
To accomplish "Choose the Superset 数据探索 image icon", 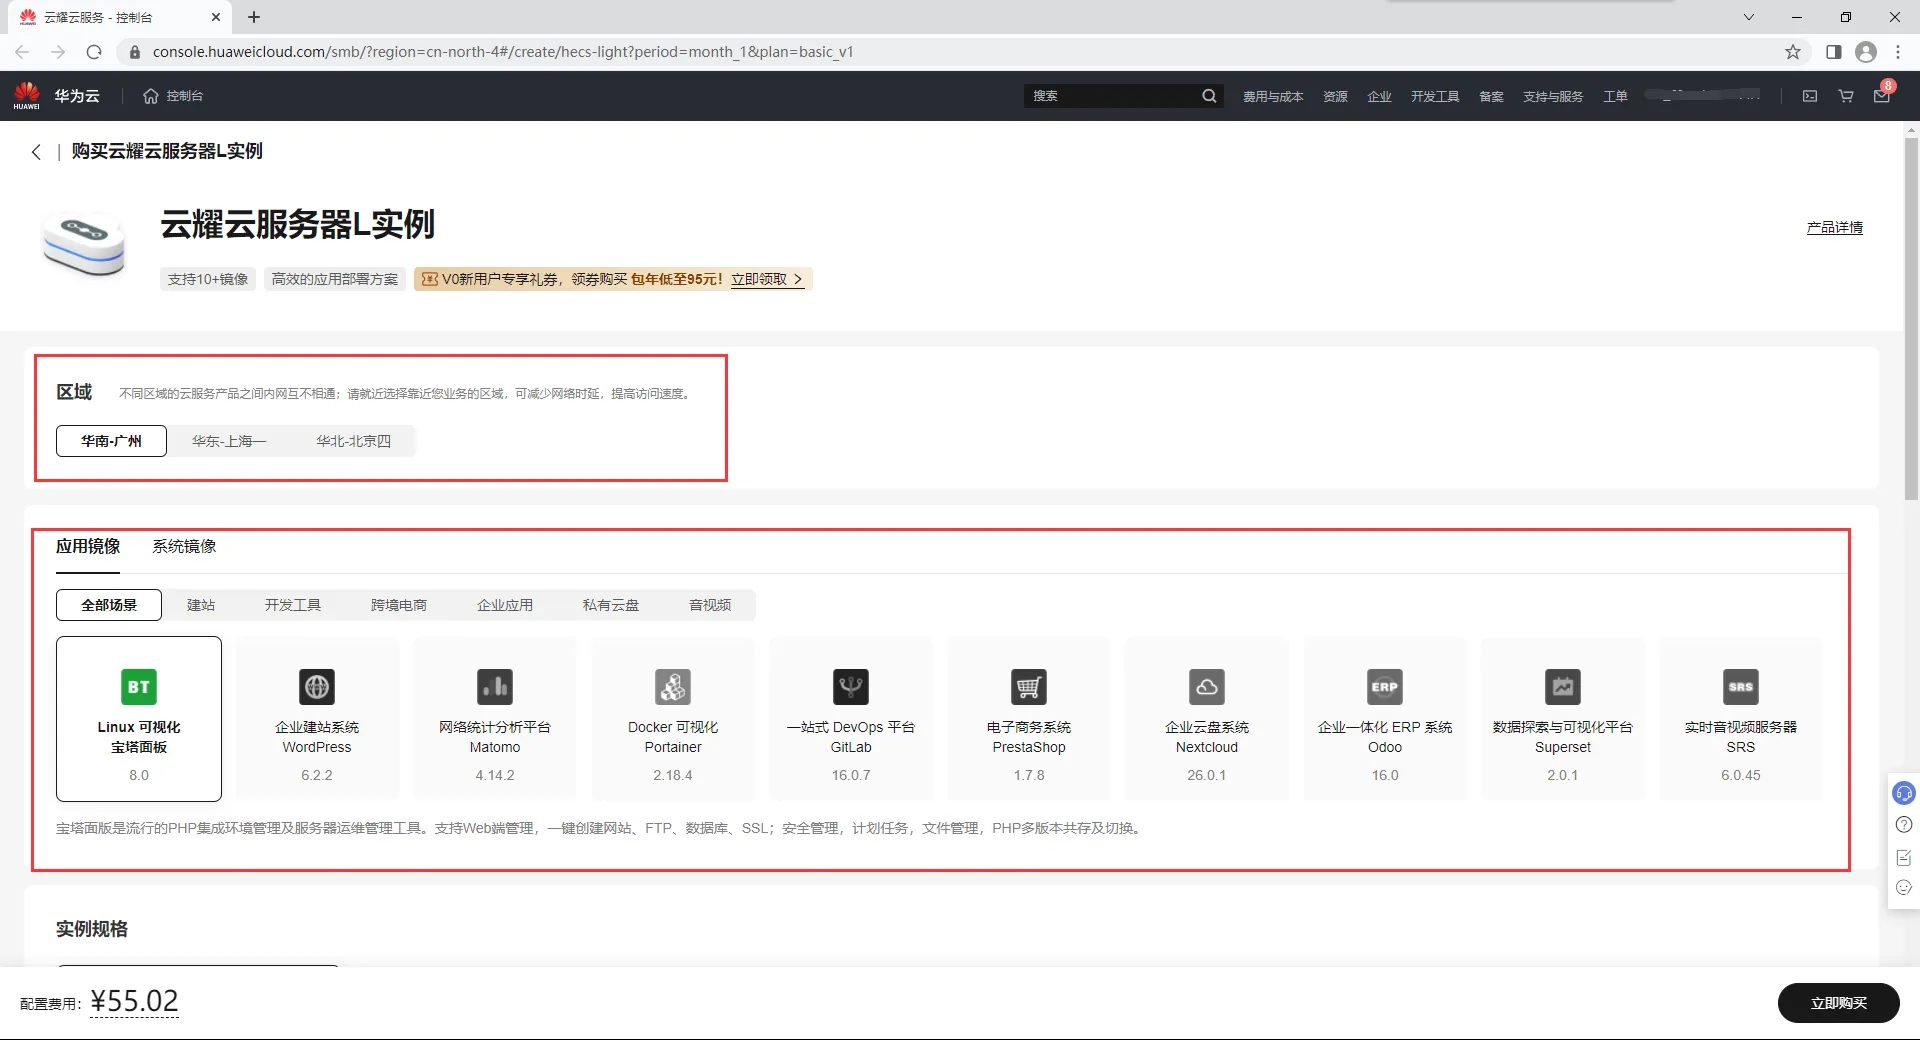I will (1563, 687).
